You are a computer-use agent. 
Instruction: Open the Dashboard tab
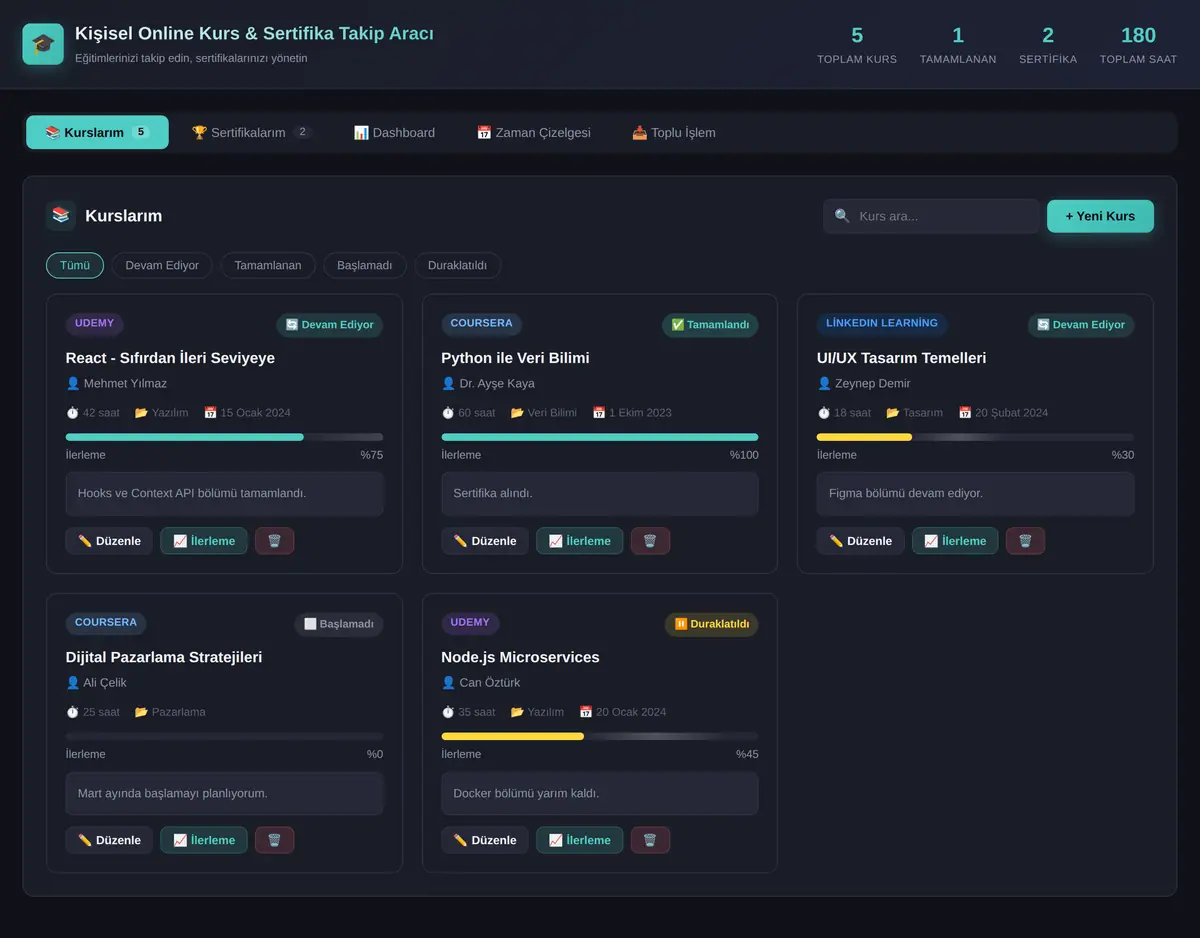394,132
